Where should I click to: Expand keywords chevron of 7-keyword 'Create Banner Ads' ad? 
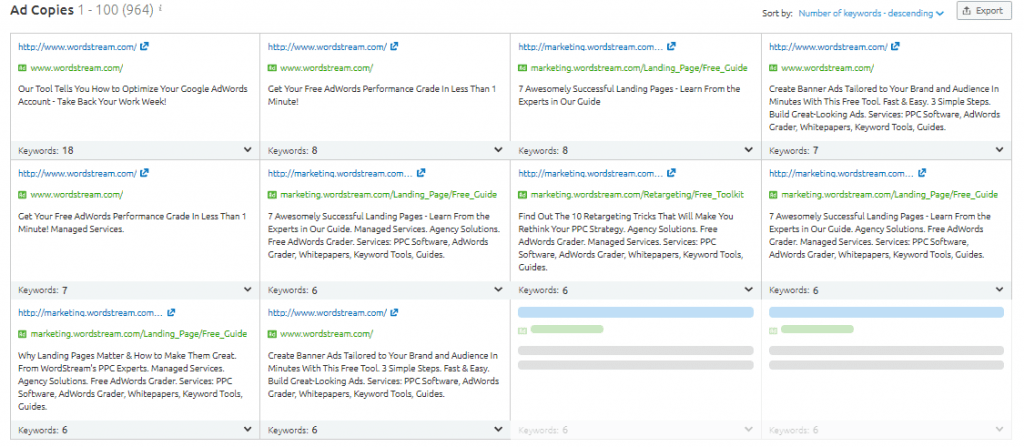(999, 150)
